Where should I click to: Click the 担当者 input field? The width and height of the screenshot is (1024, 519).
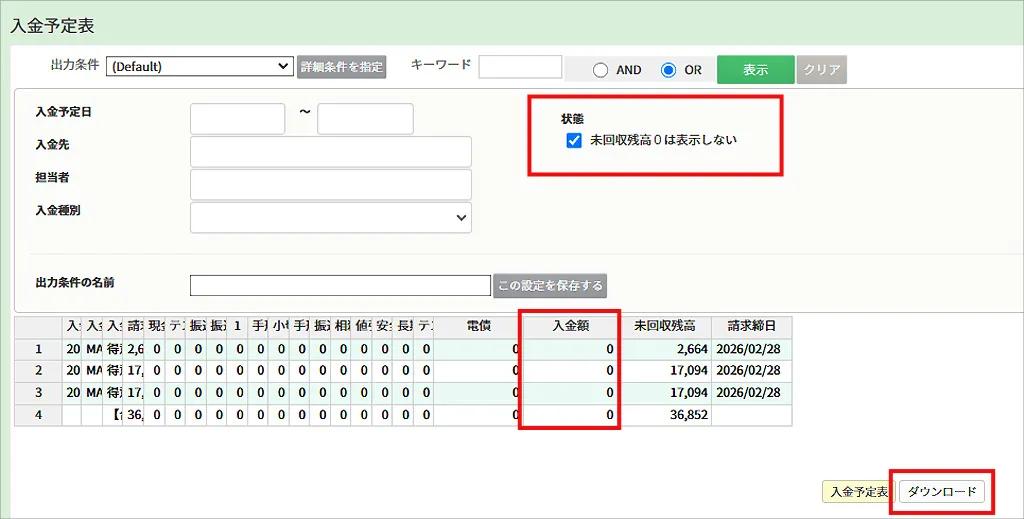[x=330, y=185]
